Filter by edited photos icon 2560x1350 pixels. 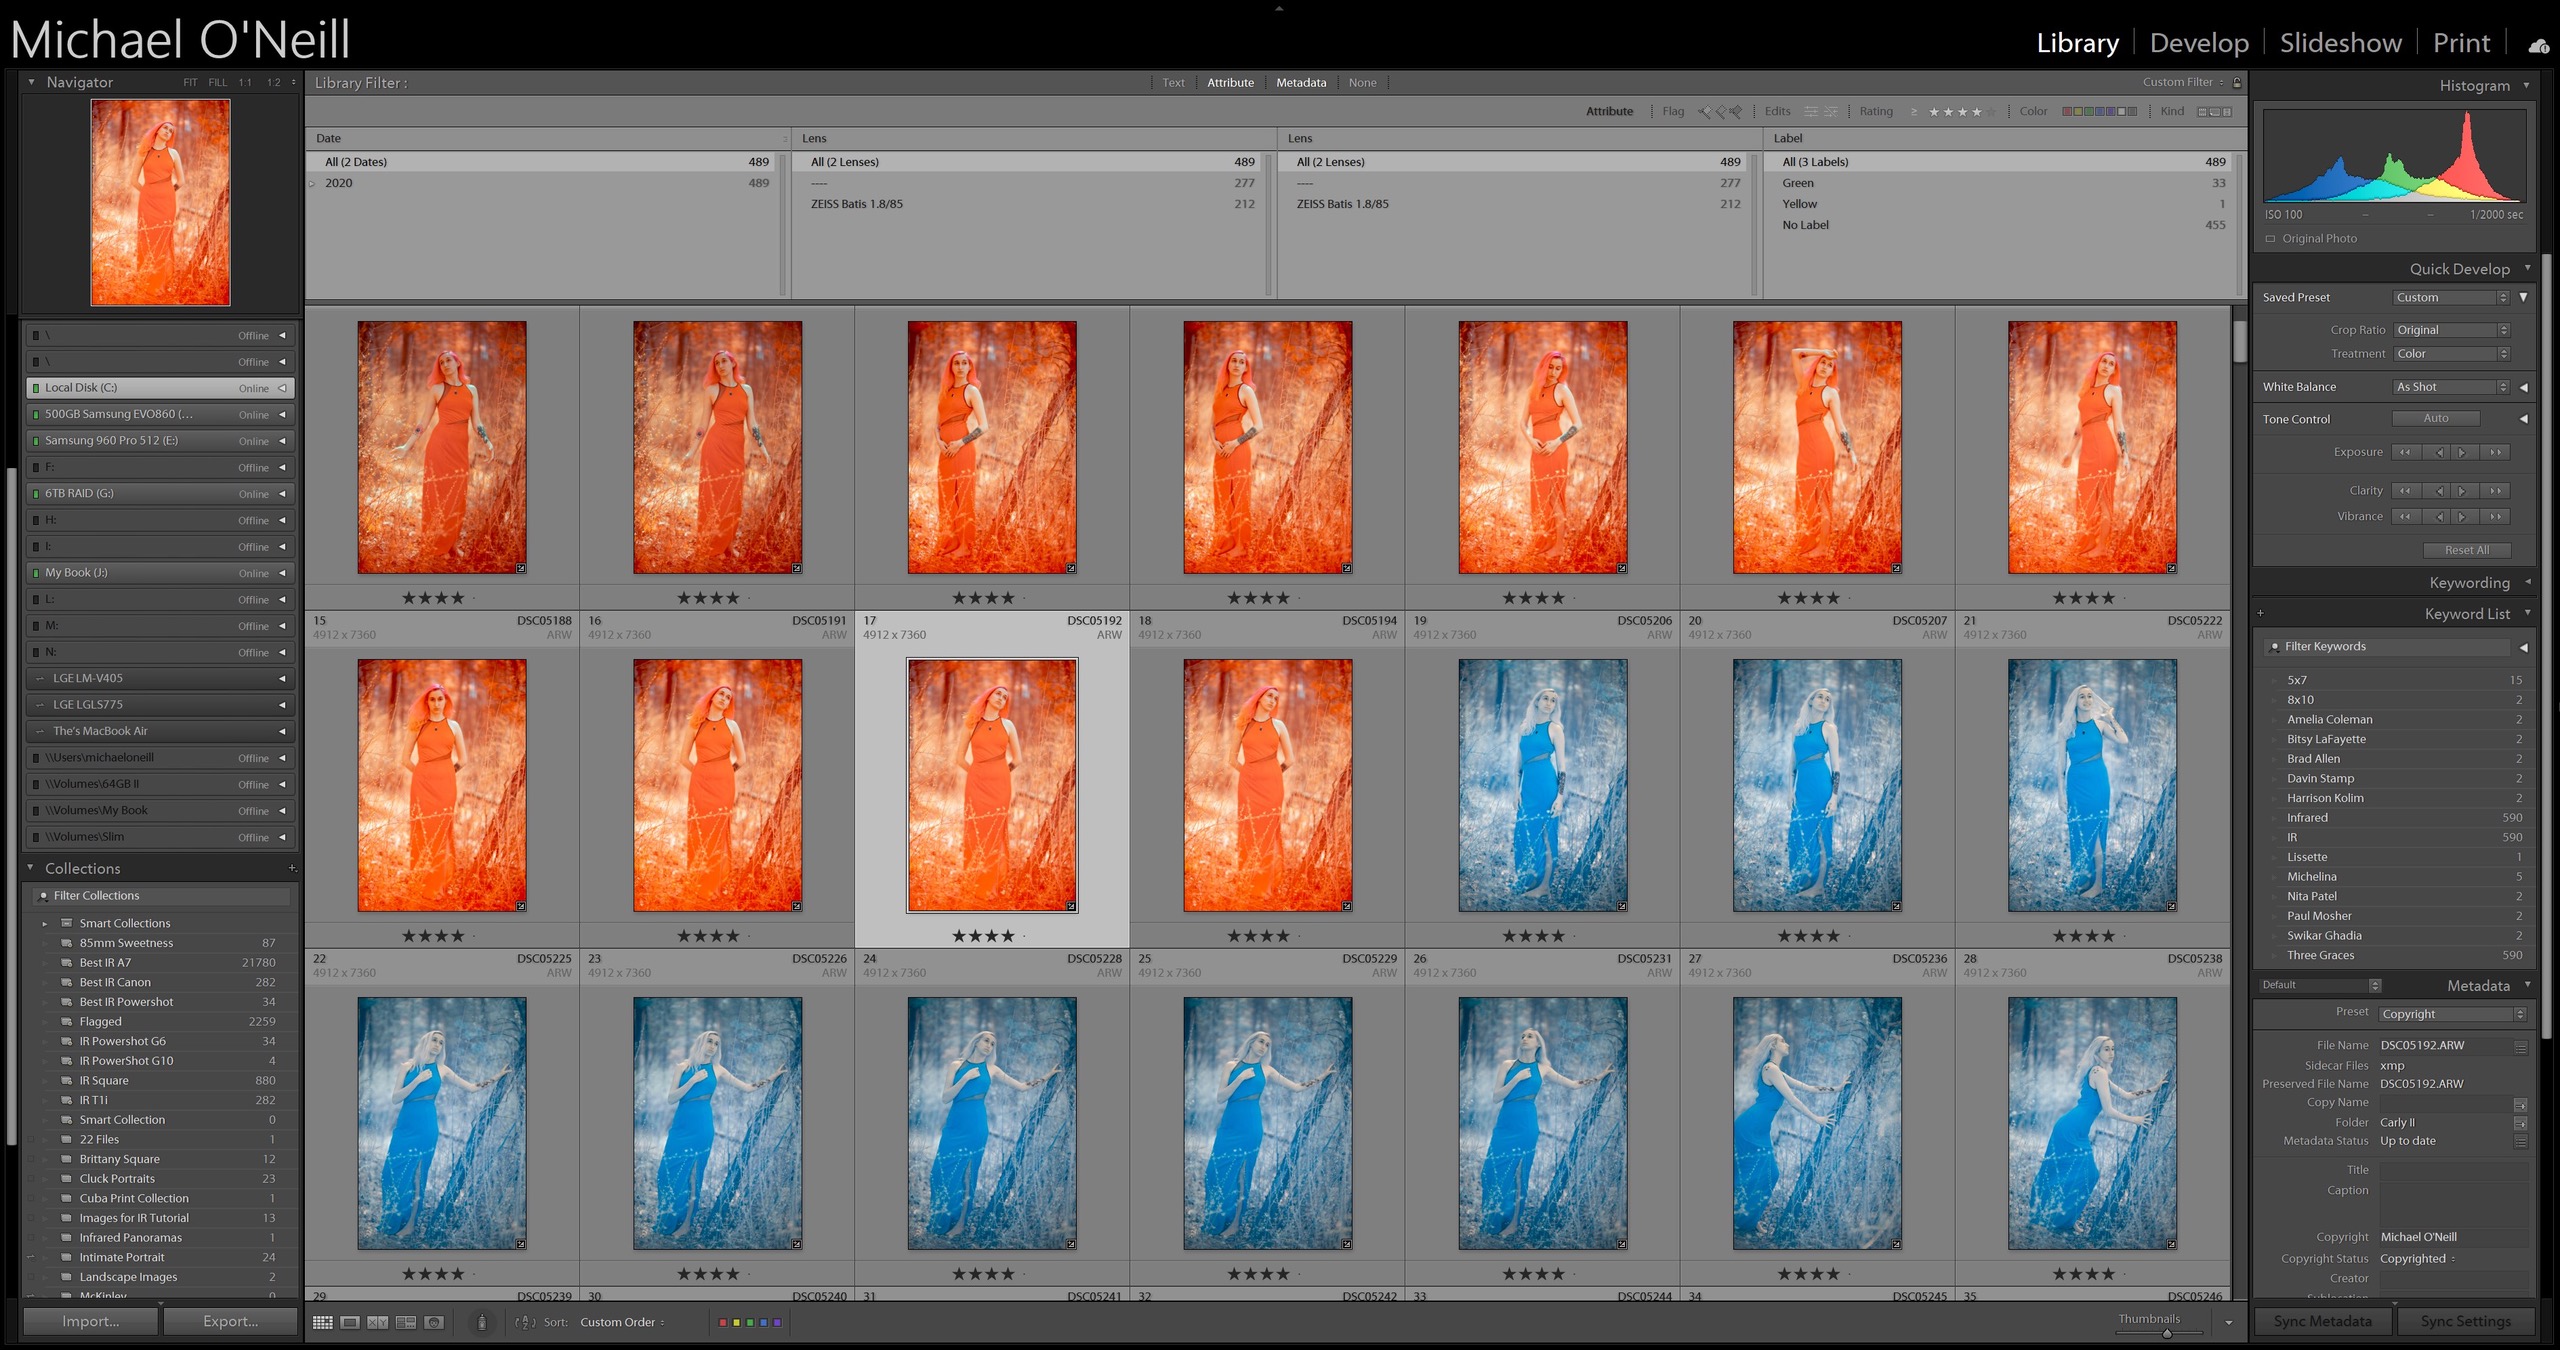point(1810,111)
